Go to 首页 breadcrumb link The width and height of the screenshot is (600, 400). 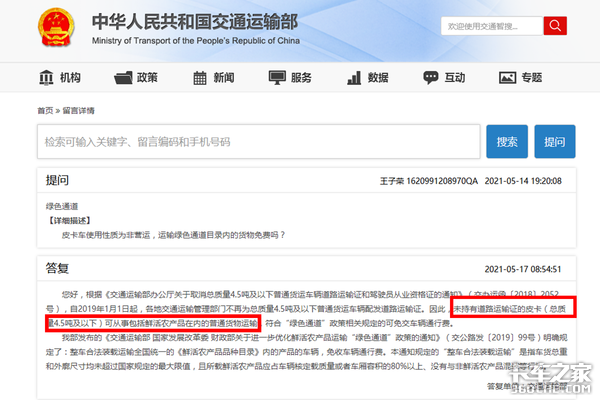point(45,111)
